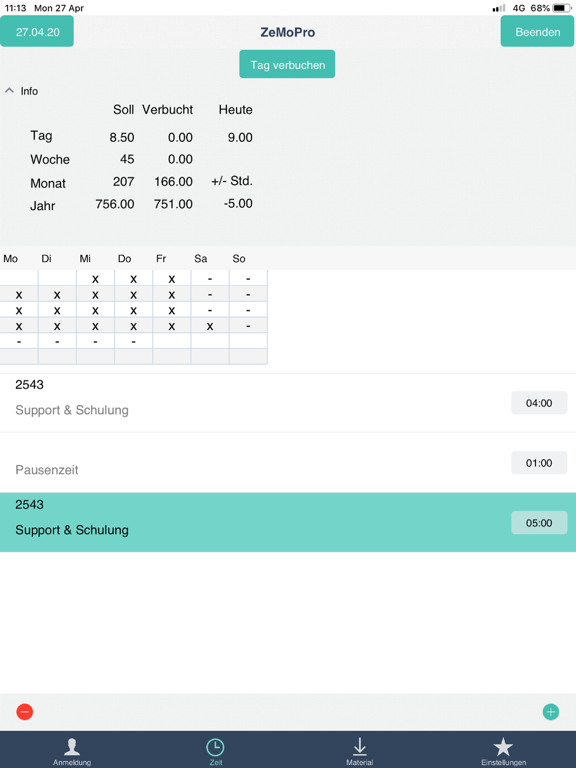Click the 27.04.20 date button

[x=37, y=31]
